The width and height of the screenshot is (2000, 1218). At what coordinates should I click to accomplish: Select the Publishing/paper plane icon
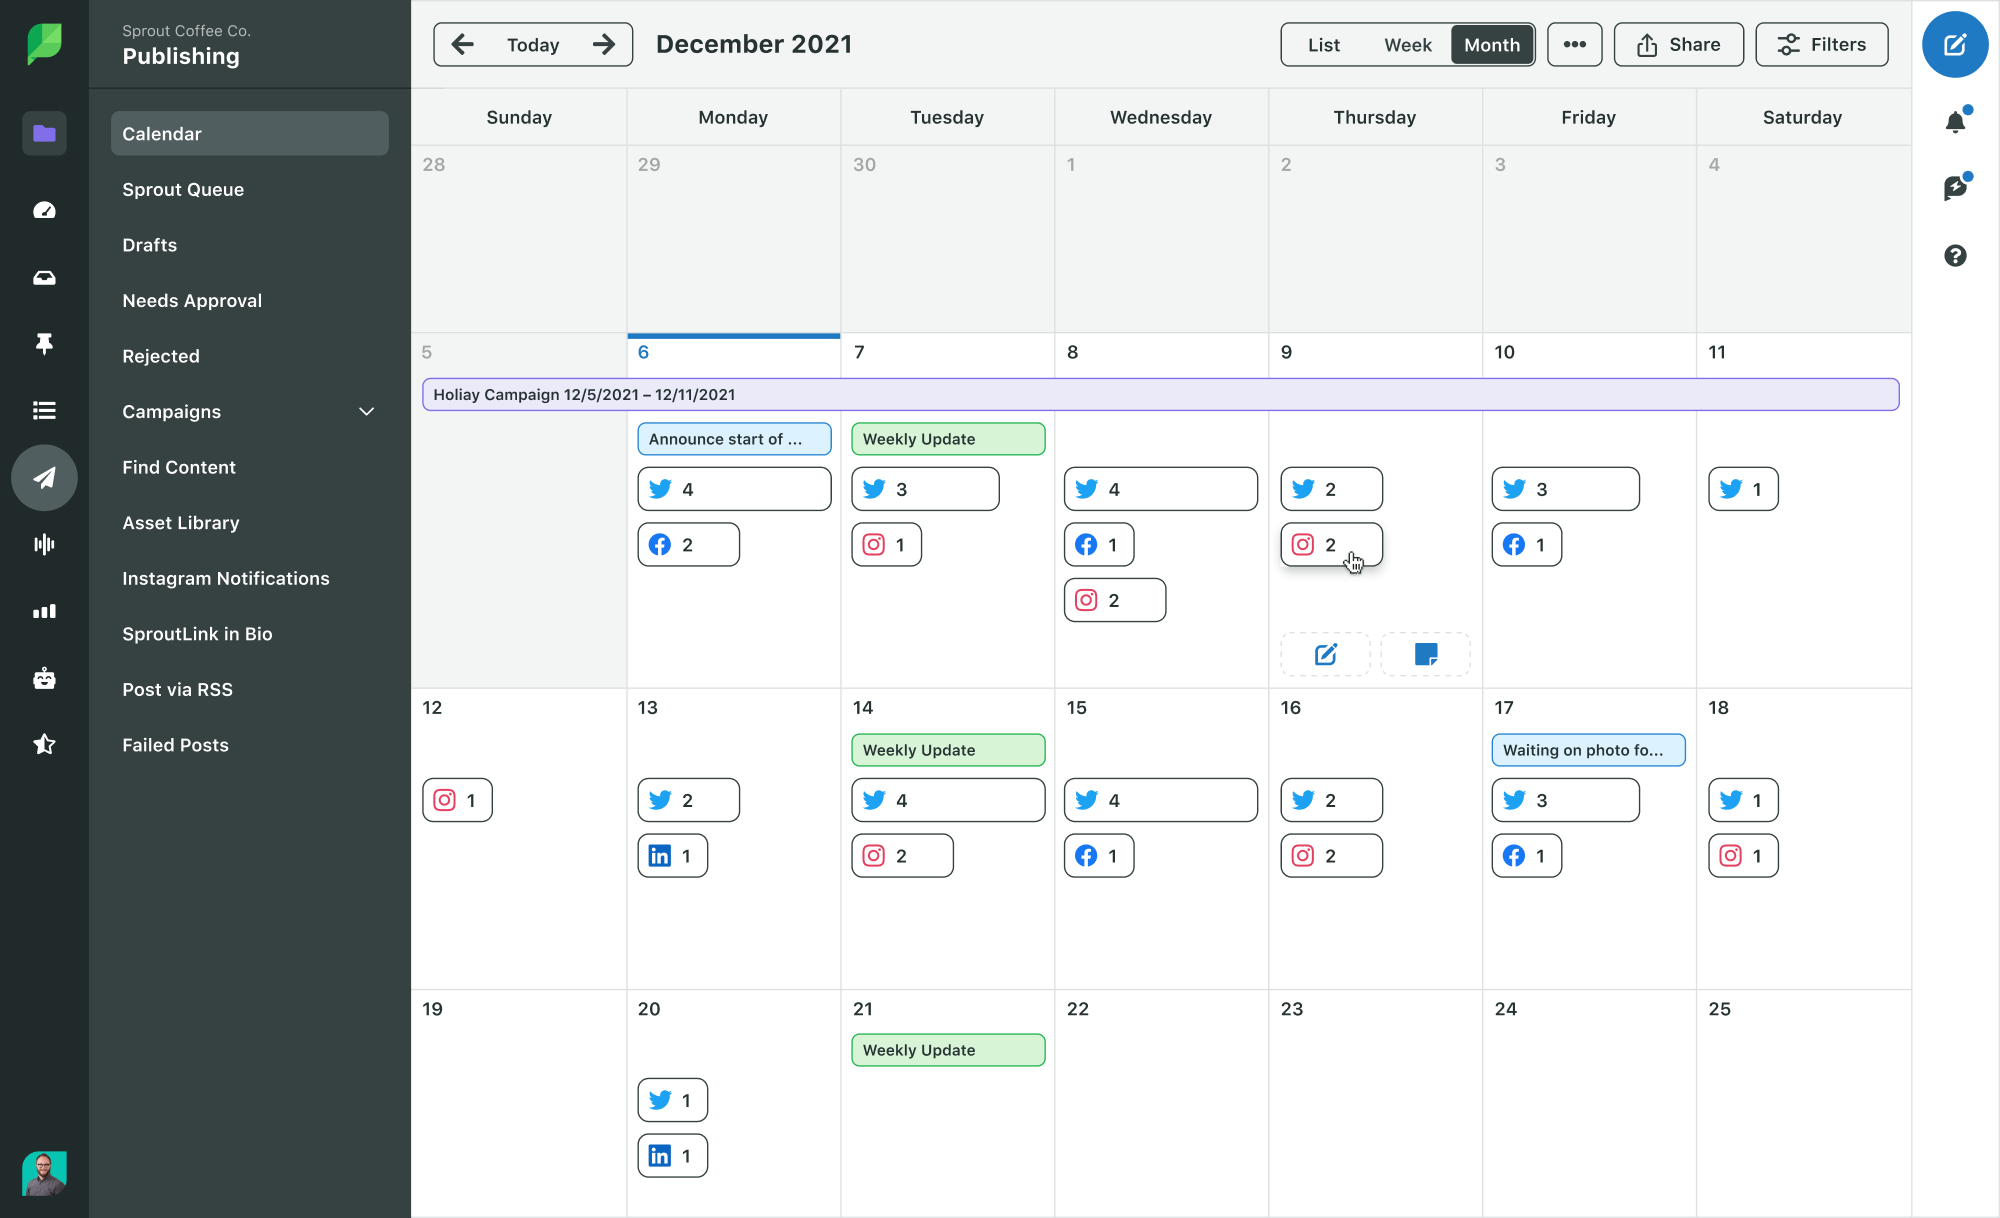point(41,477)
